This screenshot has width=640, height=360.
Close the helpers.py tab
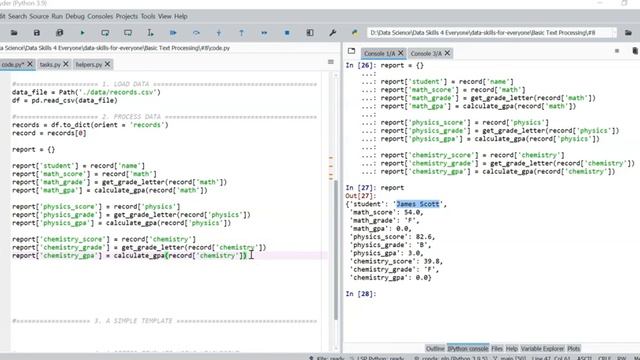[x=107, y=64]
